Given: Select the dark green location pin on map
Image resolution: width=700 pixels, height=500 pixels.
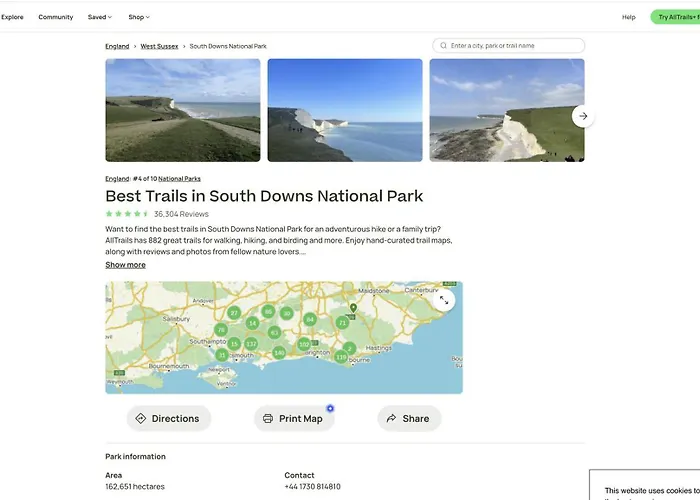Looking at the screenshot, I should [353, 308].
